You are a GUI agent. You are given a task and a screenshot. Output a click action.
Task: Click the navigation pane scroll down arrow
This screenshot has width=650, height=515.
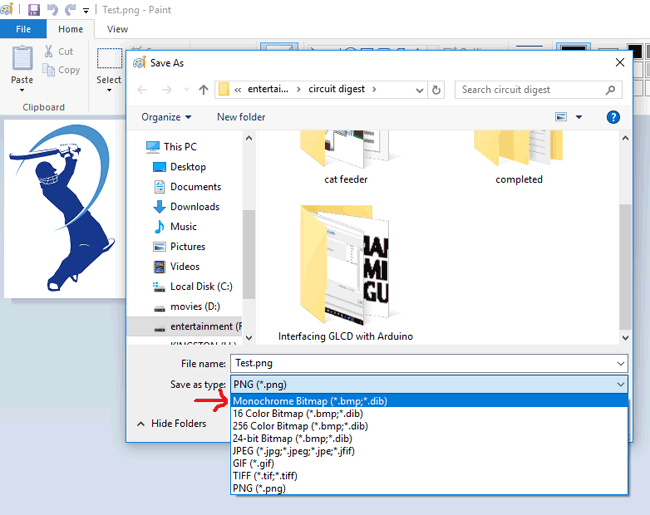point(249,338)
